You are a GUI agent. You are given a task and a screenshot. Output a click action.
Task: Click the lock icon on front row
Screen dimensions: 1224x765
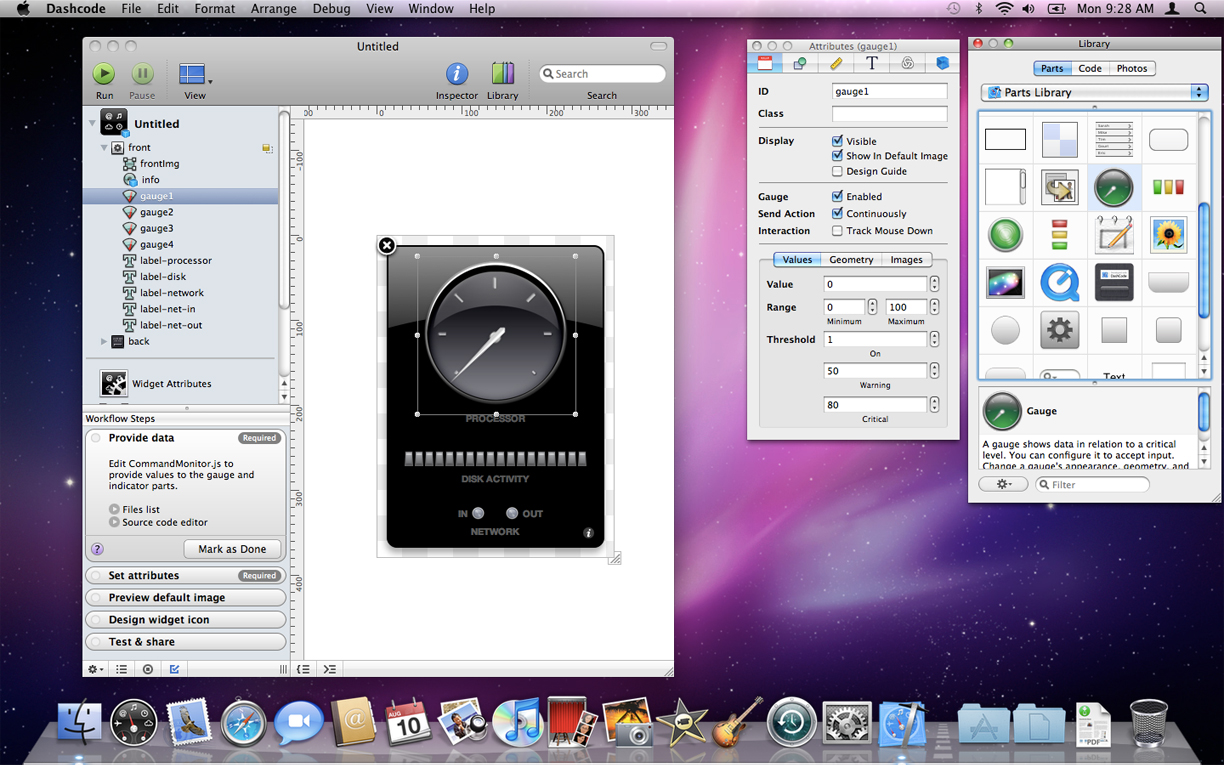pyautogui.click(x=267, y=148)
